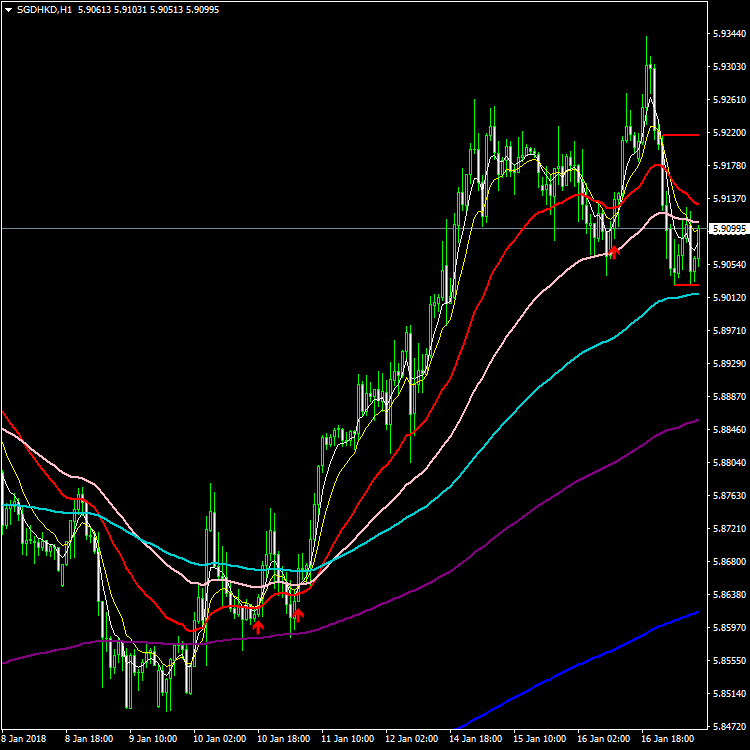Click the 5.89290 price axis label
Image resolution: width=750 pixels, height=750 pixels.
pyautogui.click(x=729, y=364)
